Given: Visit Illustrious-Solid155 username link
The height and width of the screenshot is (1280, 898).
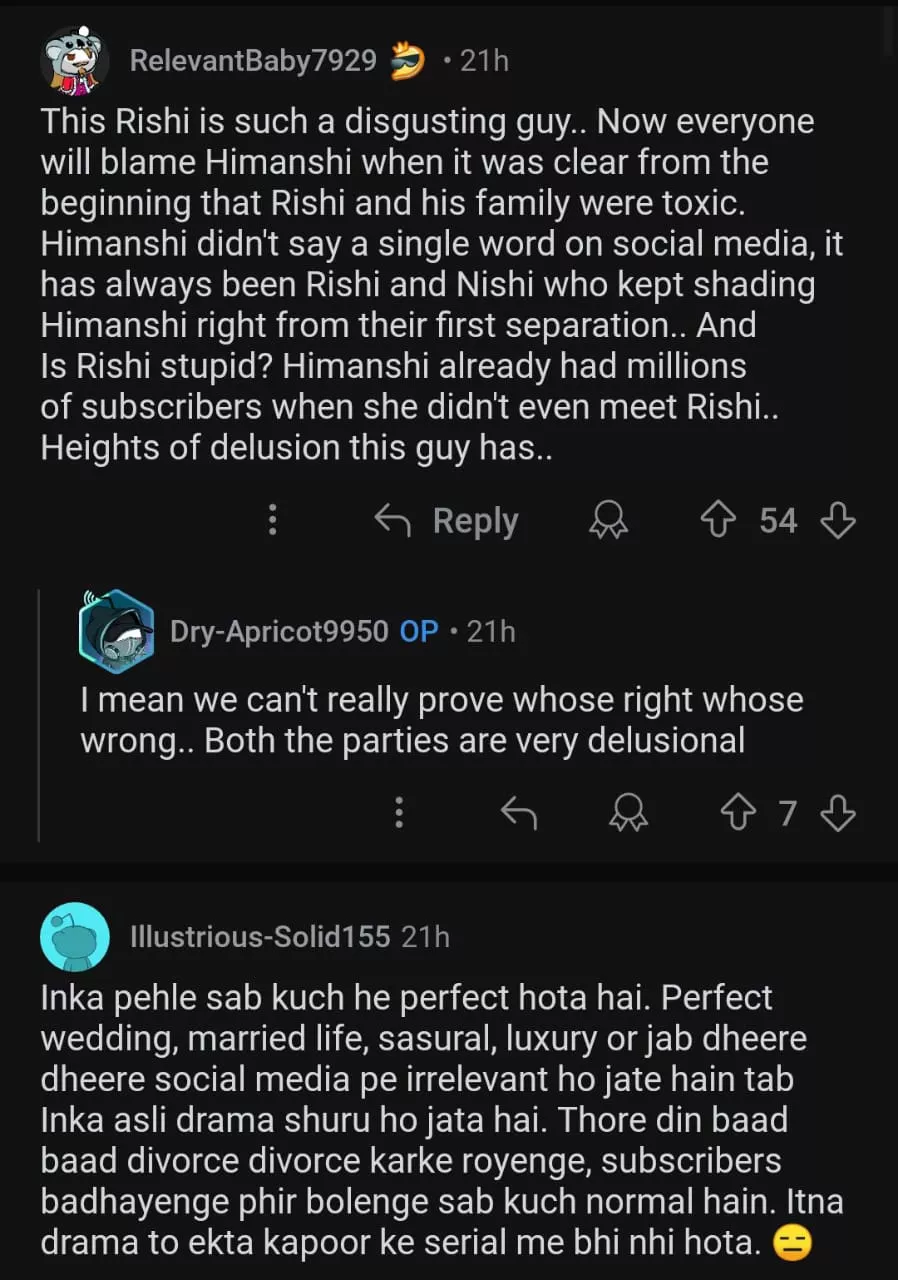Looking at the screenshot, I should click(260, 936).
